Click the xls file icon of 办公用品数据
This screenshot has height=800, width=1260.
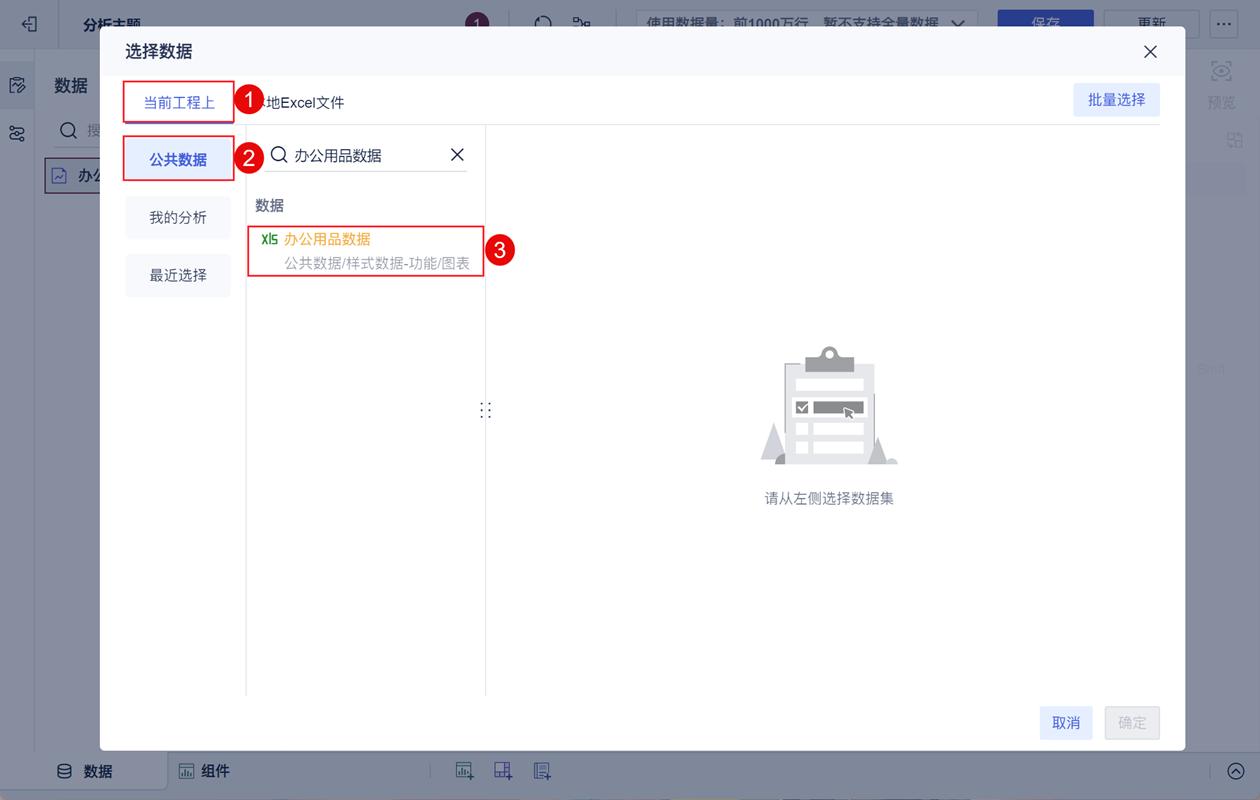270,240
